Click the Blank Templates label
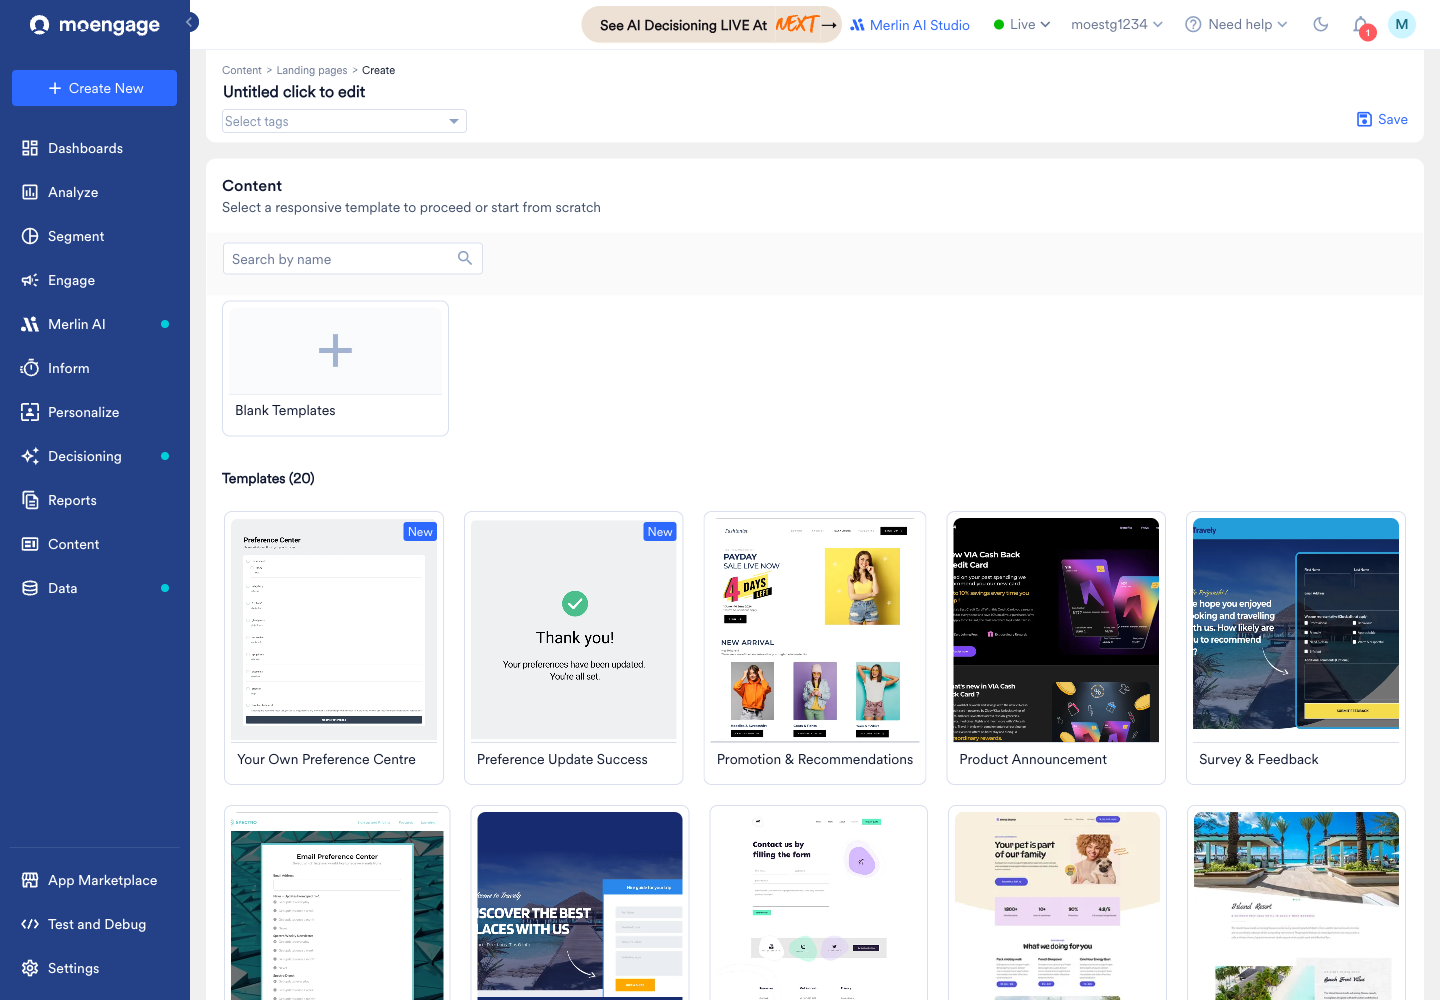The image size is (1440, 1000). pyautogui.click(x=285, y=410)
